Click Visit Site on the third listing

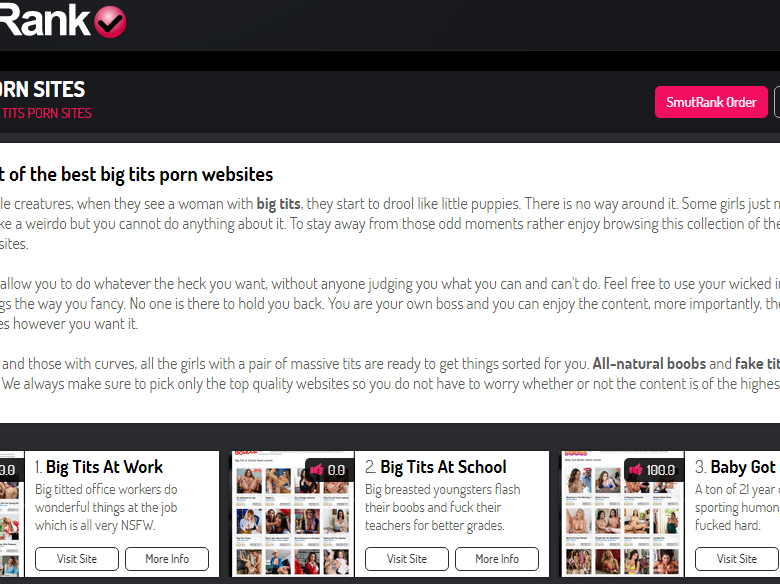[737, 559]
